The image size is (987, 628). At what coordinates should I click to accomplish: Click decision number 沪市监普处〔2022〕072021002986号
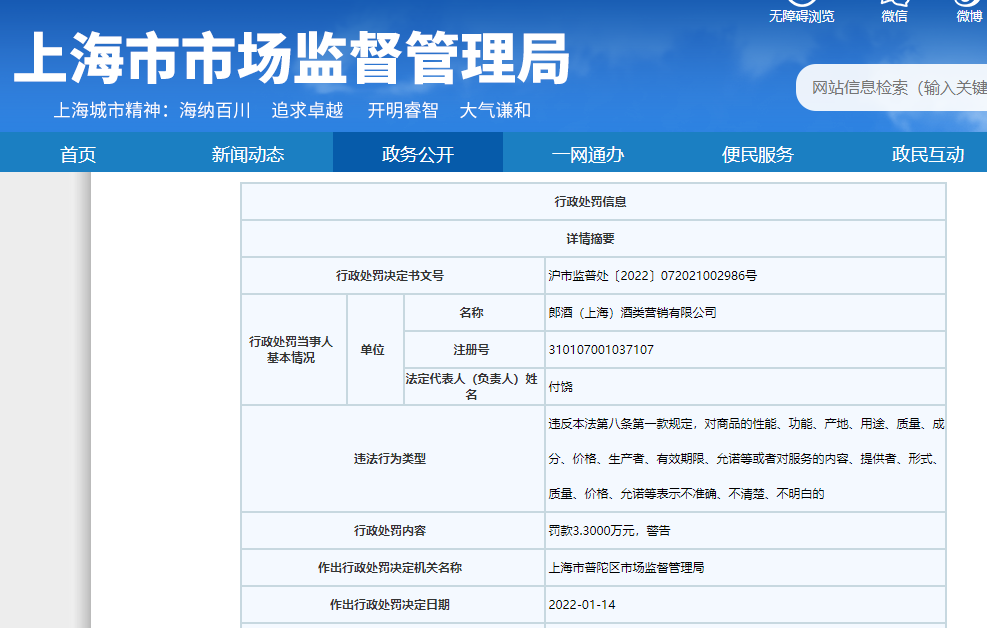coord(652,276)
